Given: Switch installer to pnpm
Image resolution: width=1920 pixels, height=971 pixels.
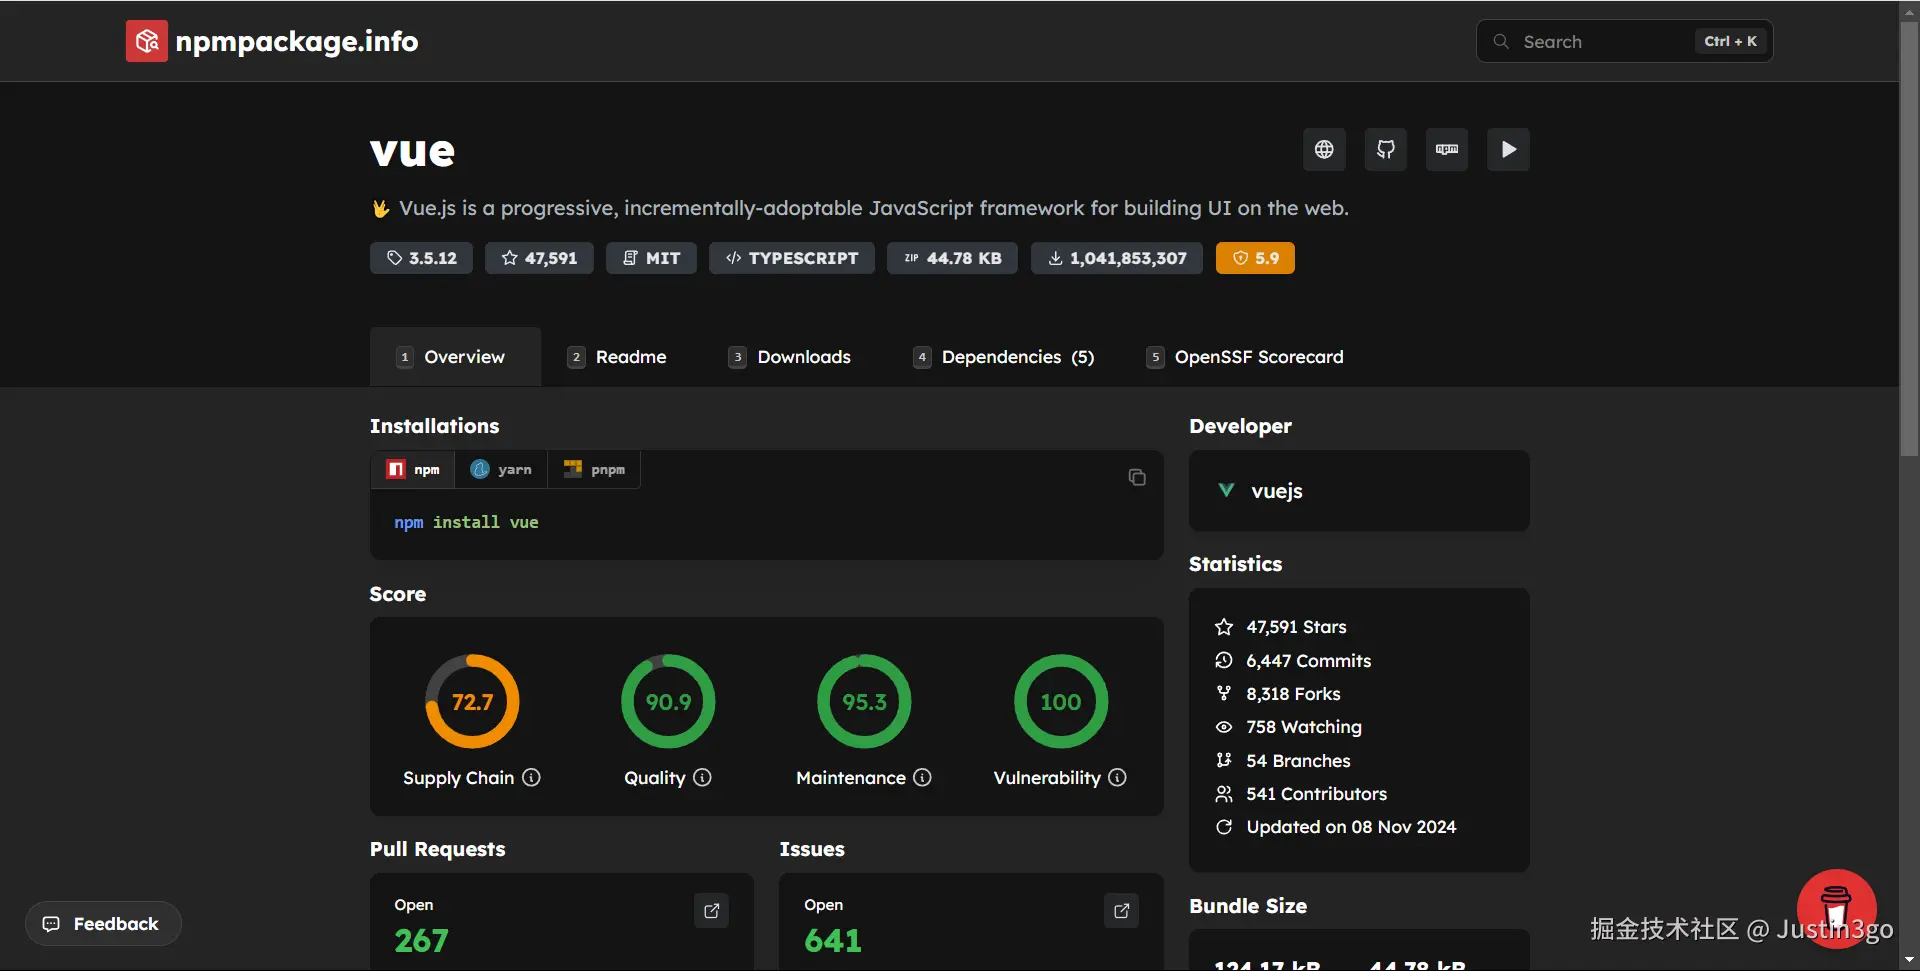Looking at the screenshot, I should 594,469.
